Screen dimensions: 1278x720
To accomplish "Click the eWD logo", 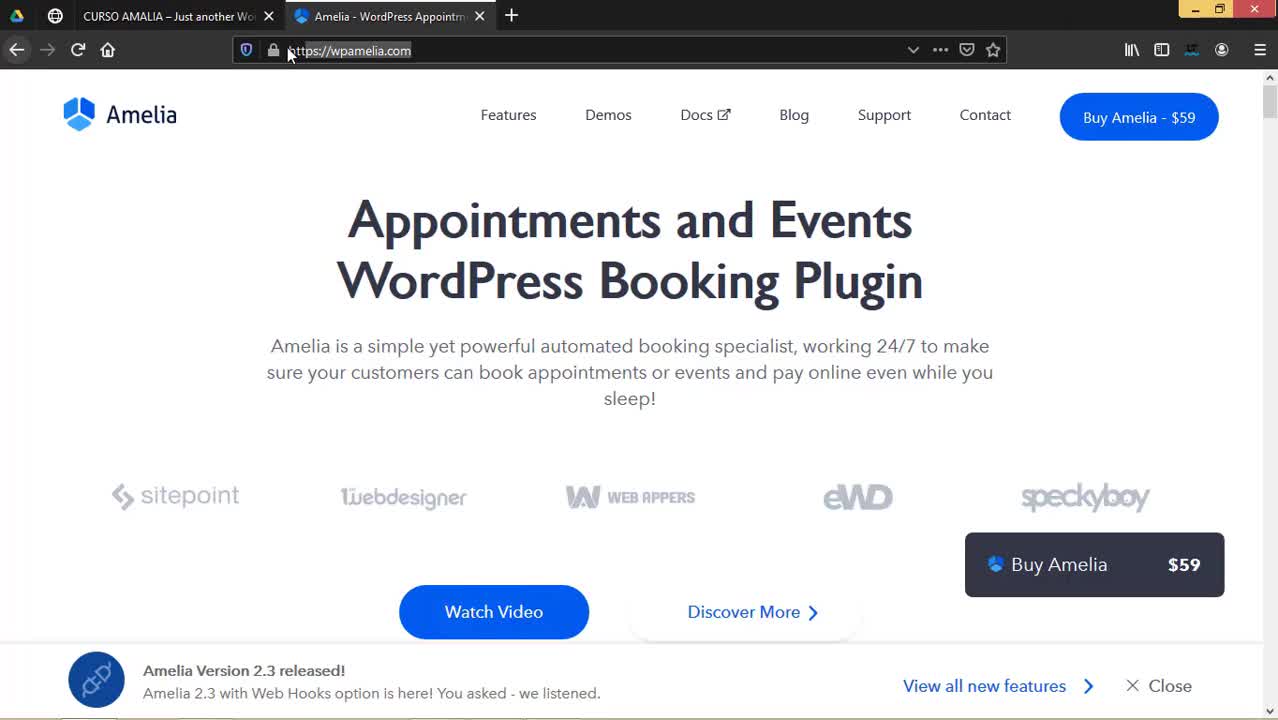I will pos(857,497).
